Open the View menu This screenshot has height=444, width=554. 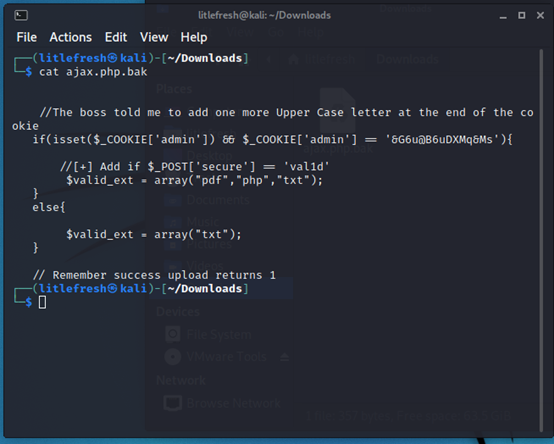coord(154,37)
